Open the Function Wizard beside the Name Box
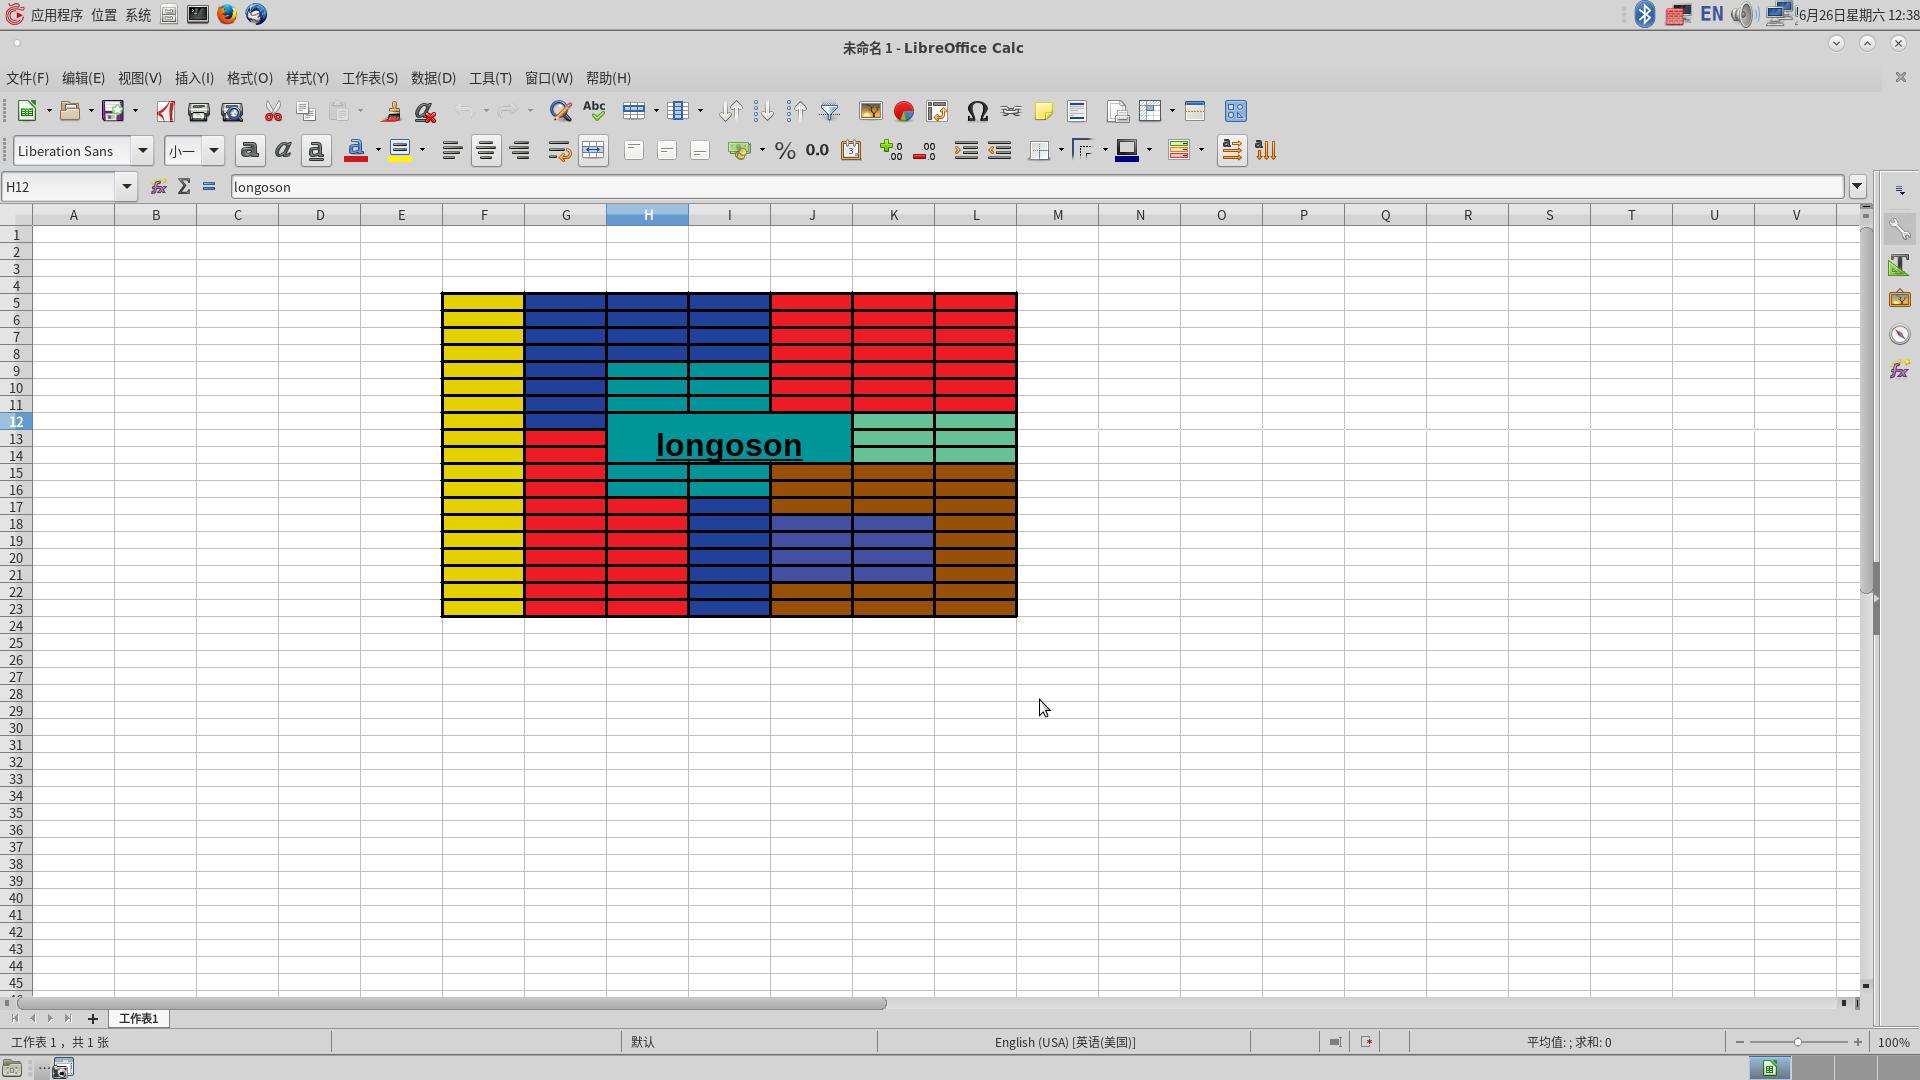 [158, 187]
